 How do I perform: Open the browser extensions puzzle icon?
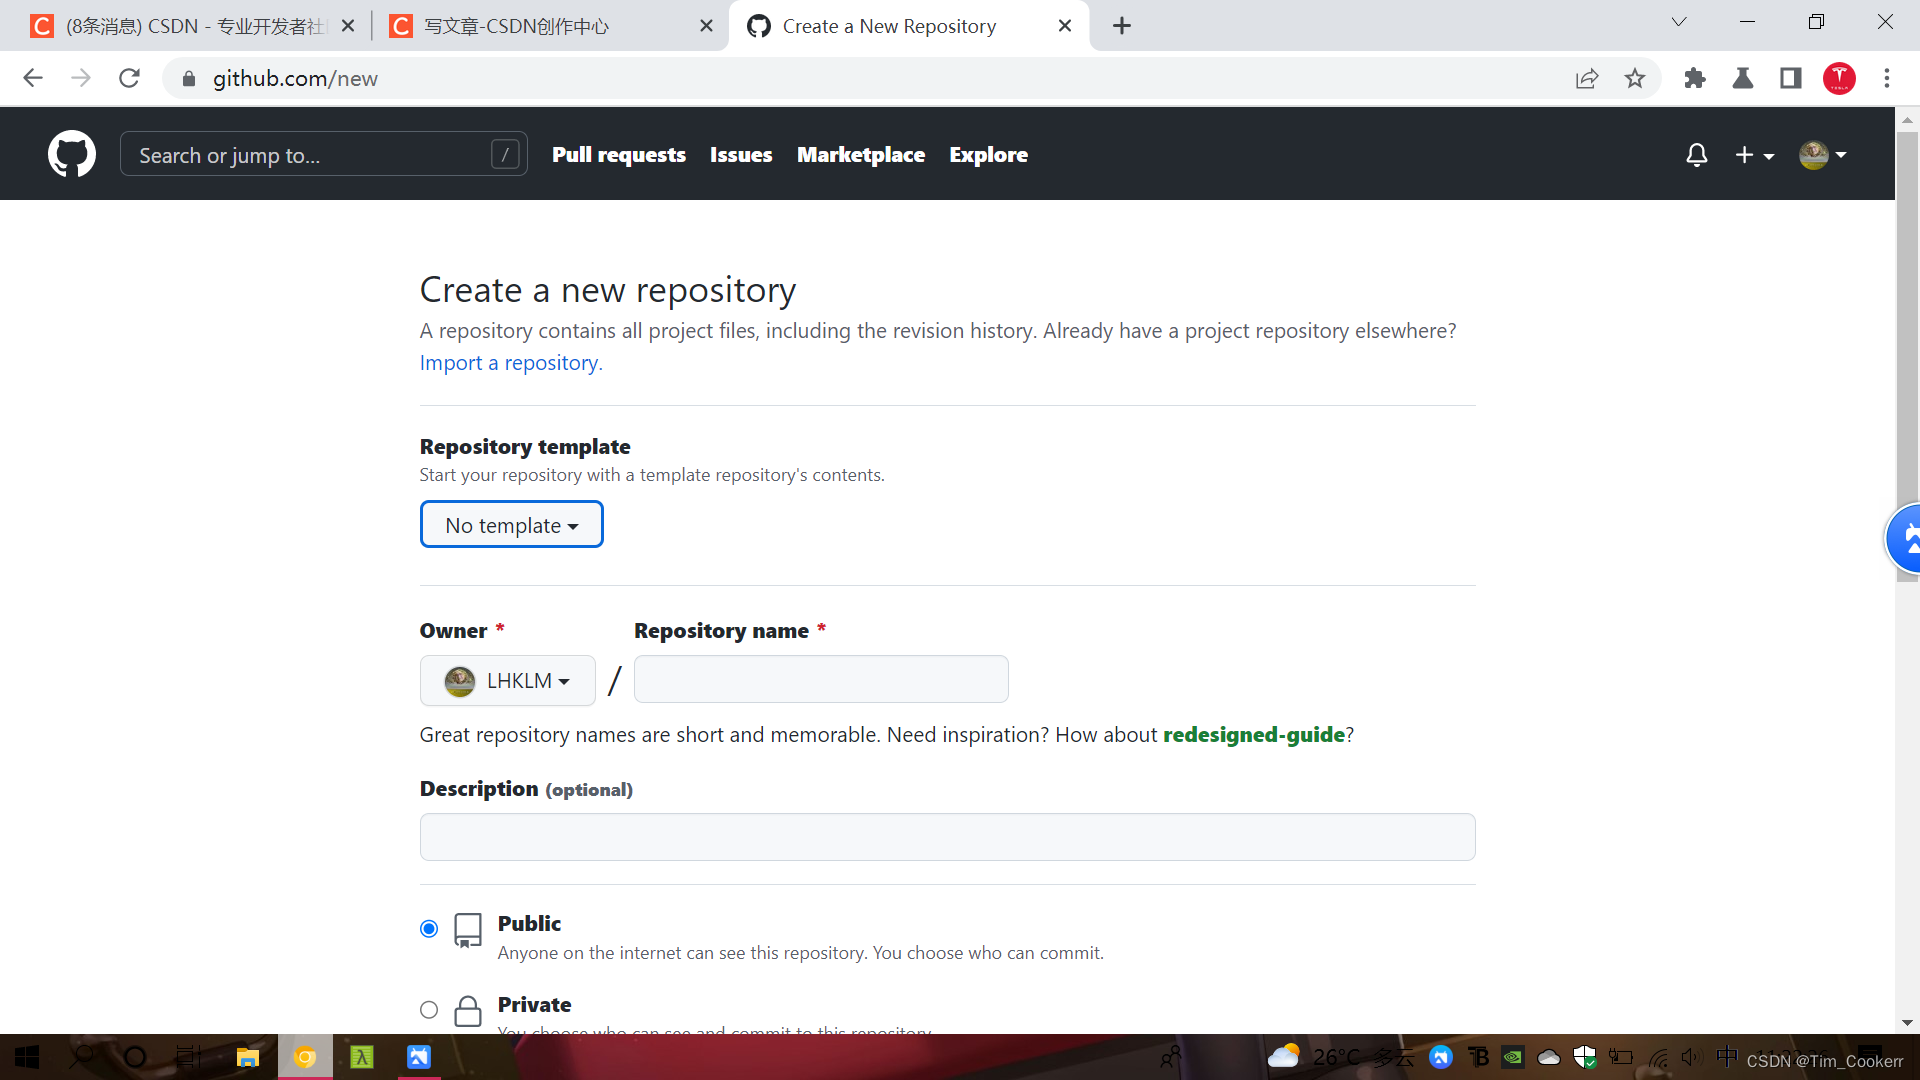point(1694,78)
